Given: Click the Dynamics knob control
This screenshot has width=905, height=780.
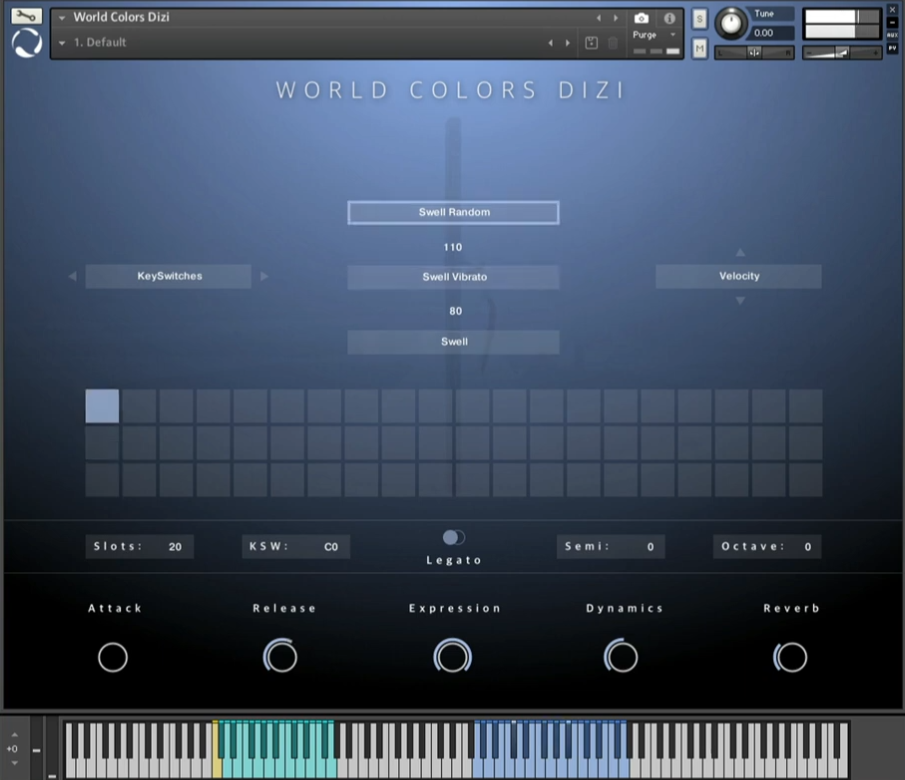Looking at the screenshot, I should pyautogui.click(x=621, y=657).
